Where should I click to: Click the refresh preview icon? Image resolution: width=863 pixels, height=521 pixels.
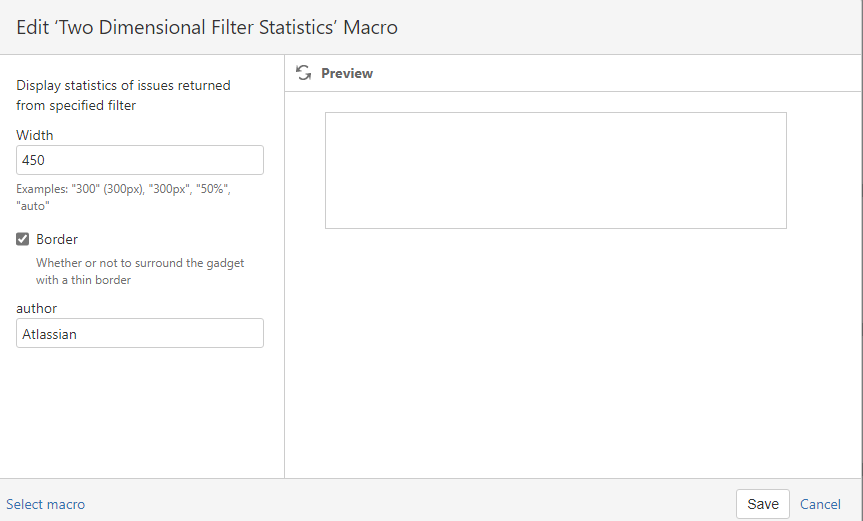click(303, 73)
